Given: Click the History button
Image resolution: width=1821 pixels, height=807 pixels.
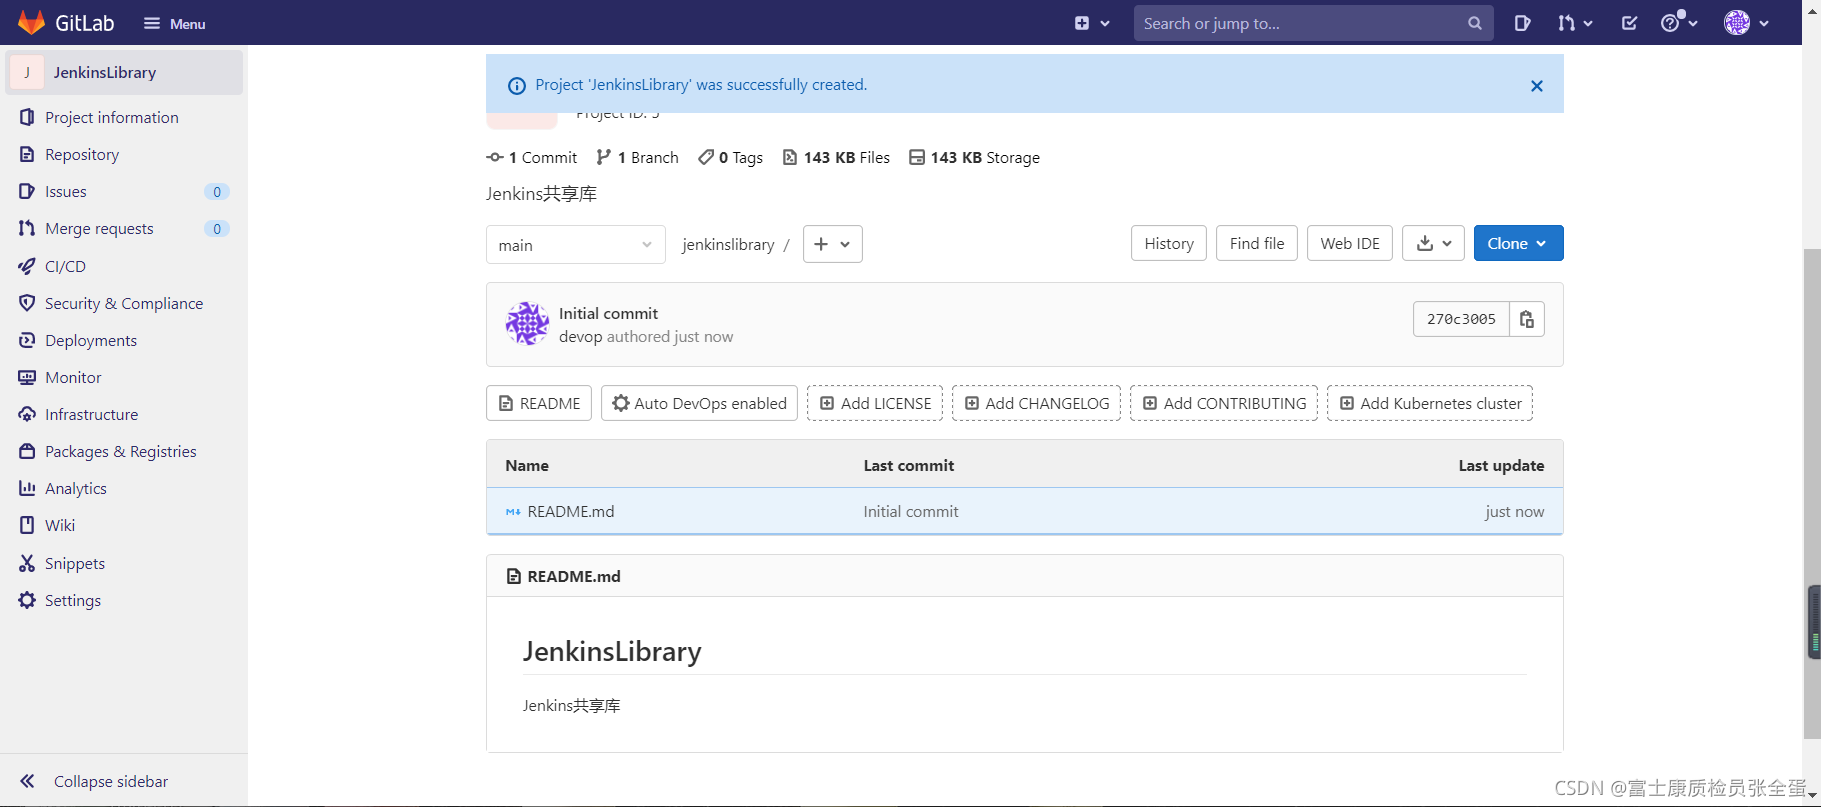Looking at the screenshot, I should point(1169,243).
